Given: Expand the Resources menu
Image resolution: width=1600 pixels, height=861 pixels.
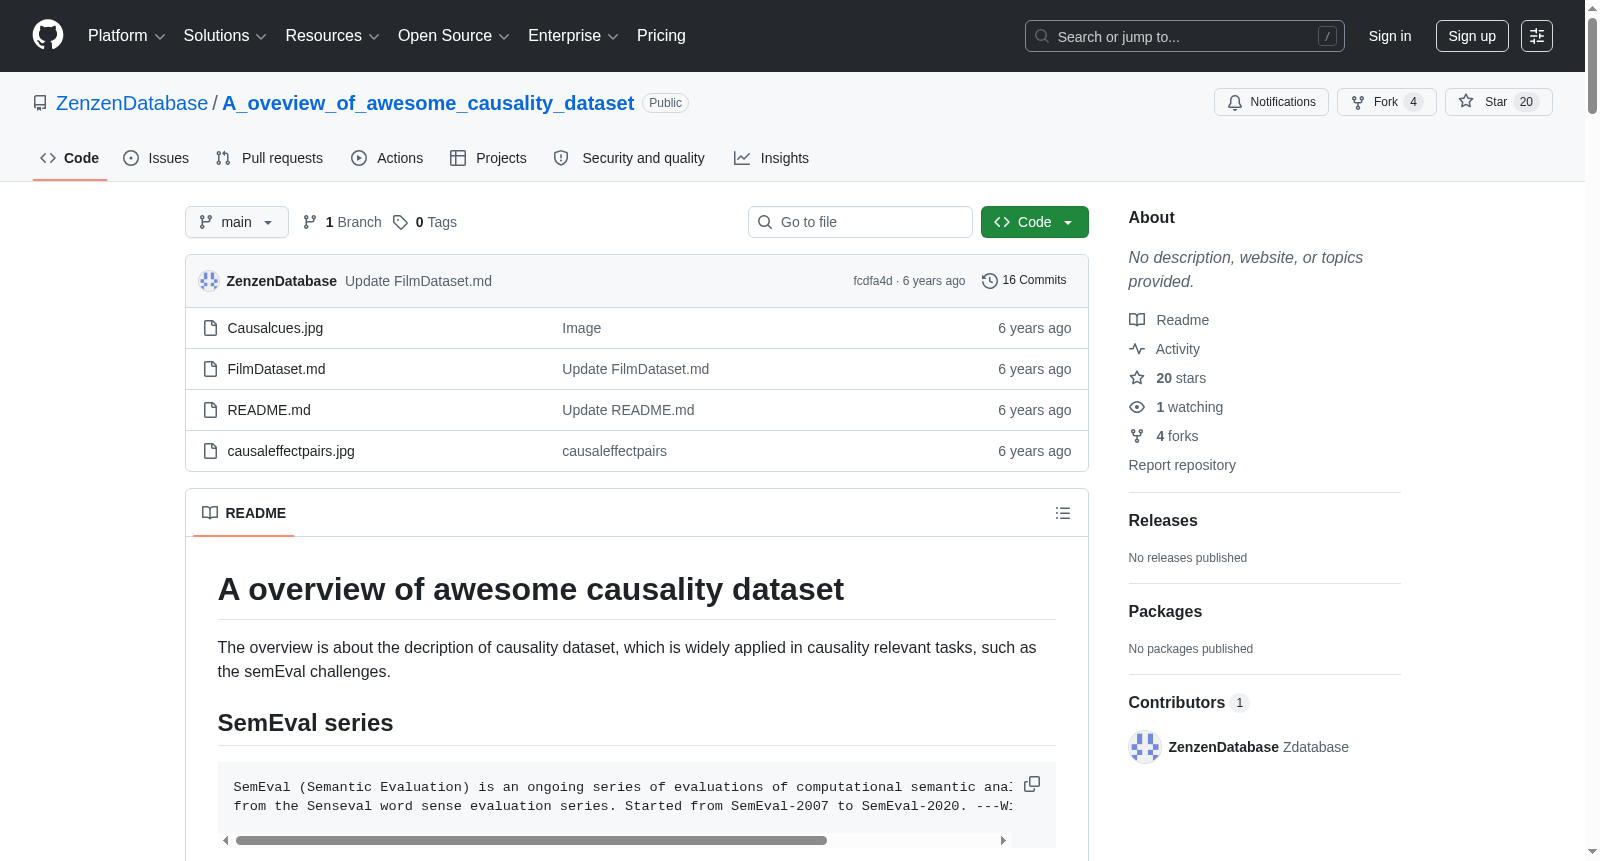Looking at the screenshot, I should (332, 36).
